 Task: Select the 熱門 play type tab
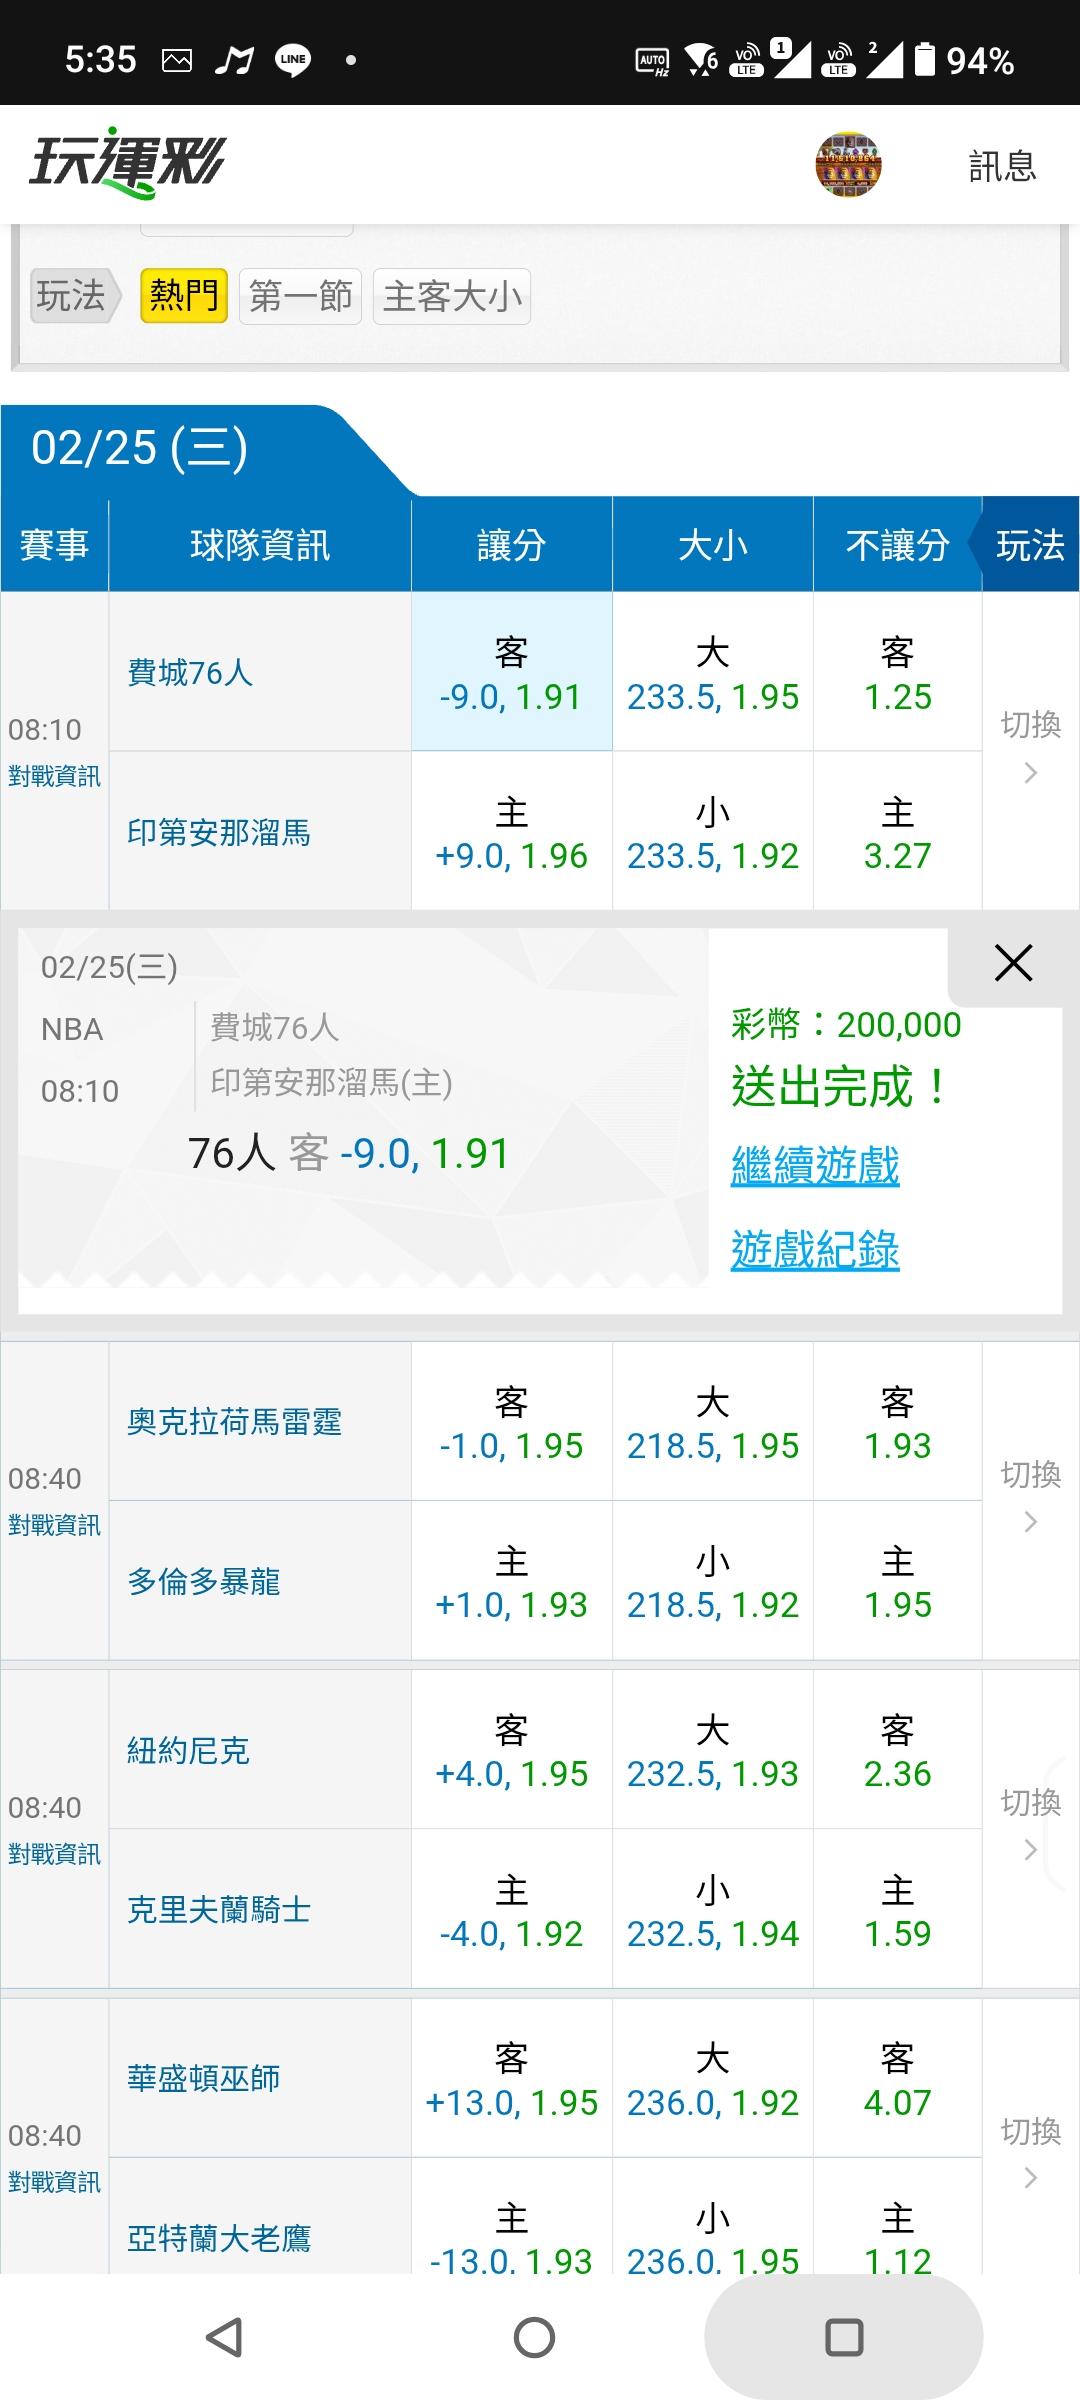click(184, 296)
